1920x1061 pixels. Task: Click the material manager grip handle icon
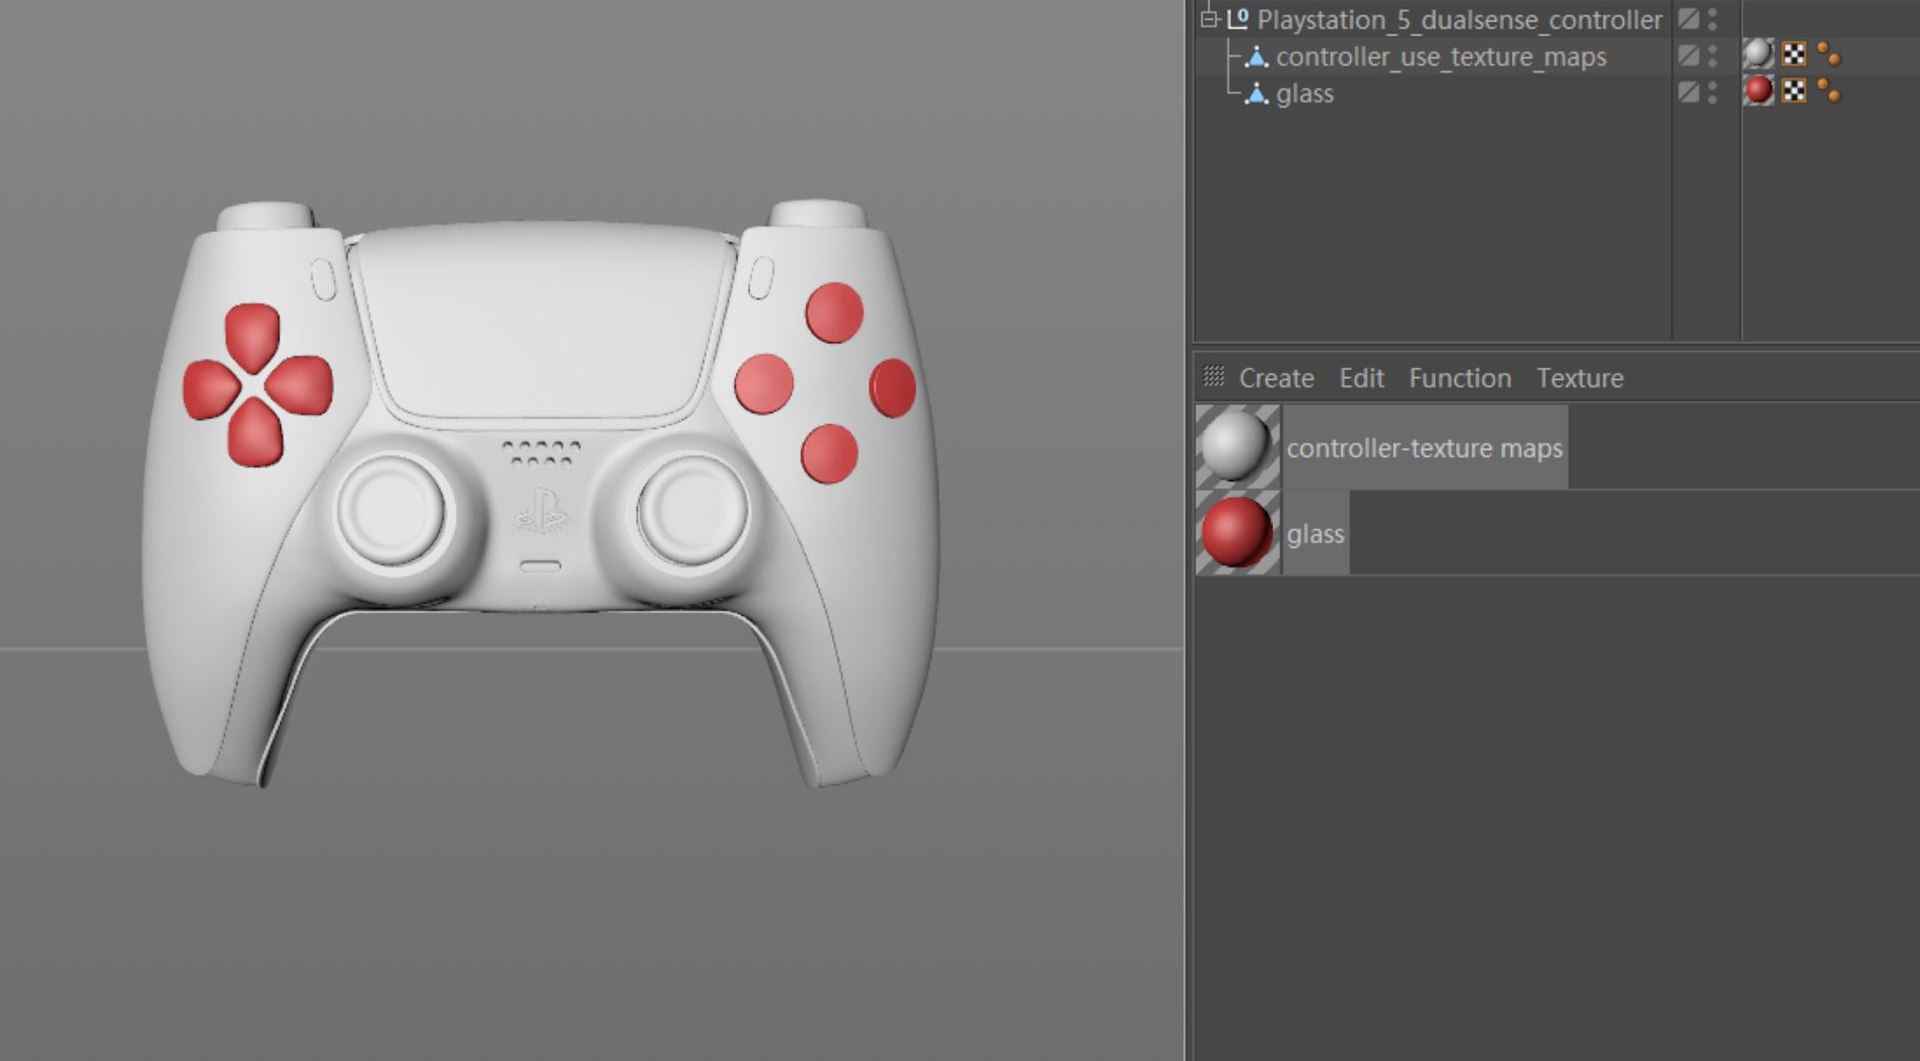[x=1214, y=376]
